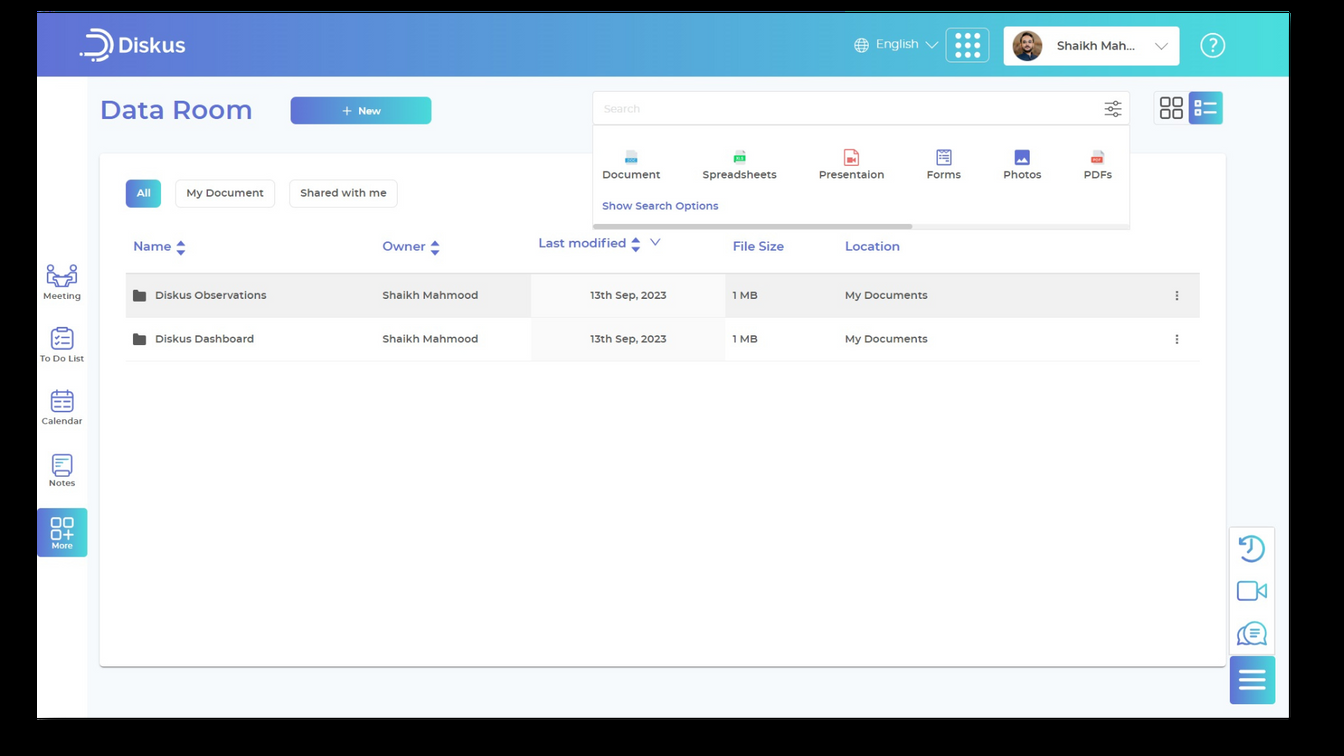Expand the Last modified chevron dropdown
Viewport: 1344px width, 756px height.
pos(655,242)
